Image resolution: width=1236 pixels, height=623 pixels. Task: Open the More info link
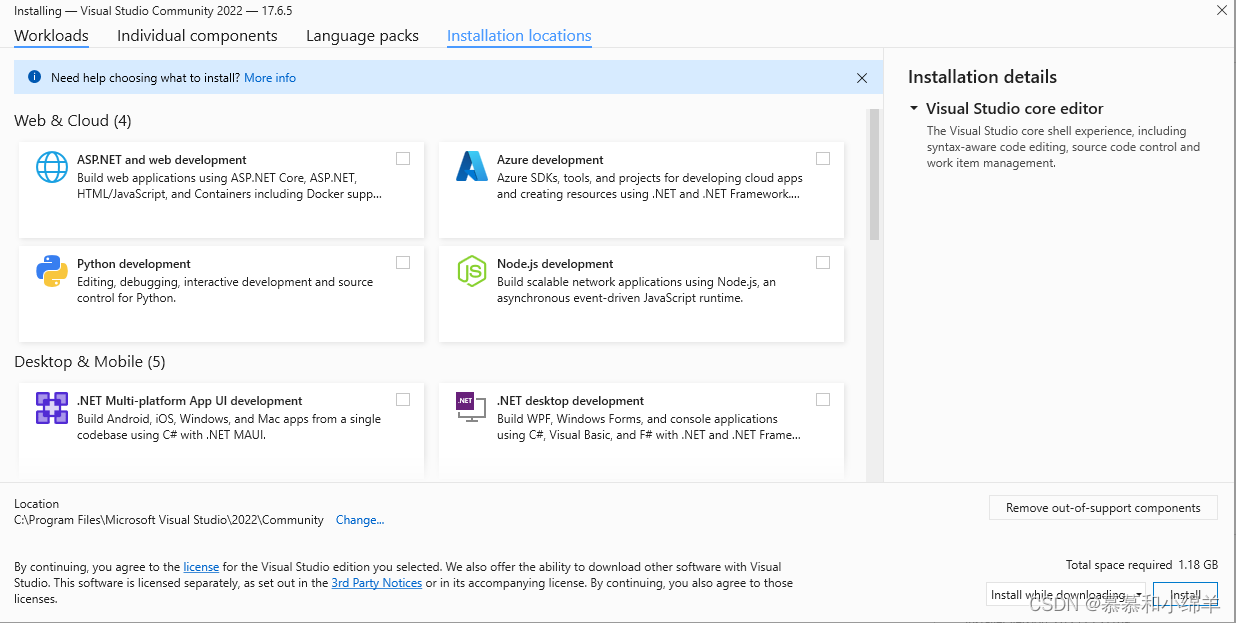[270, 77]
